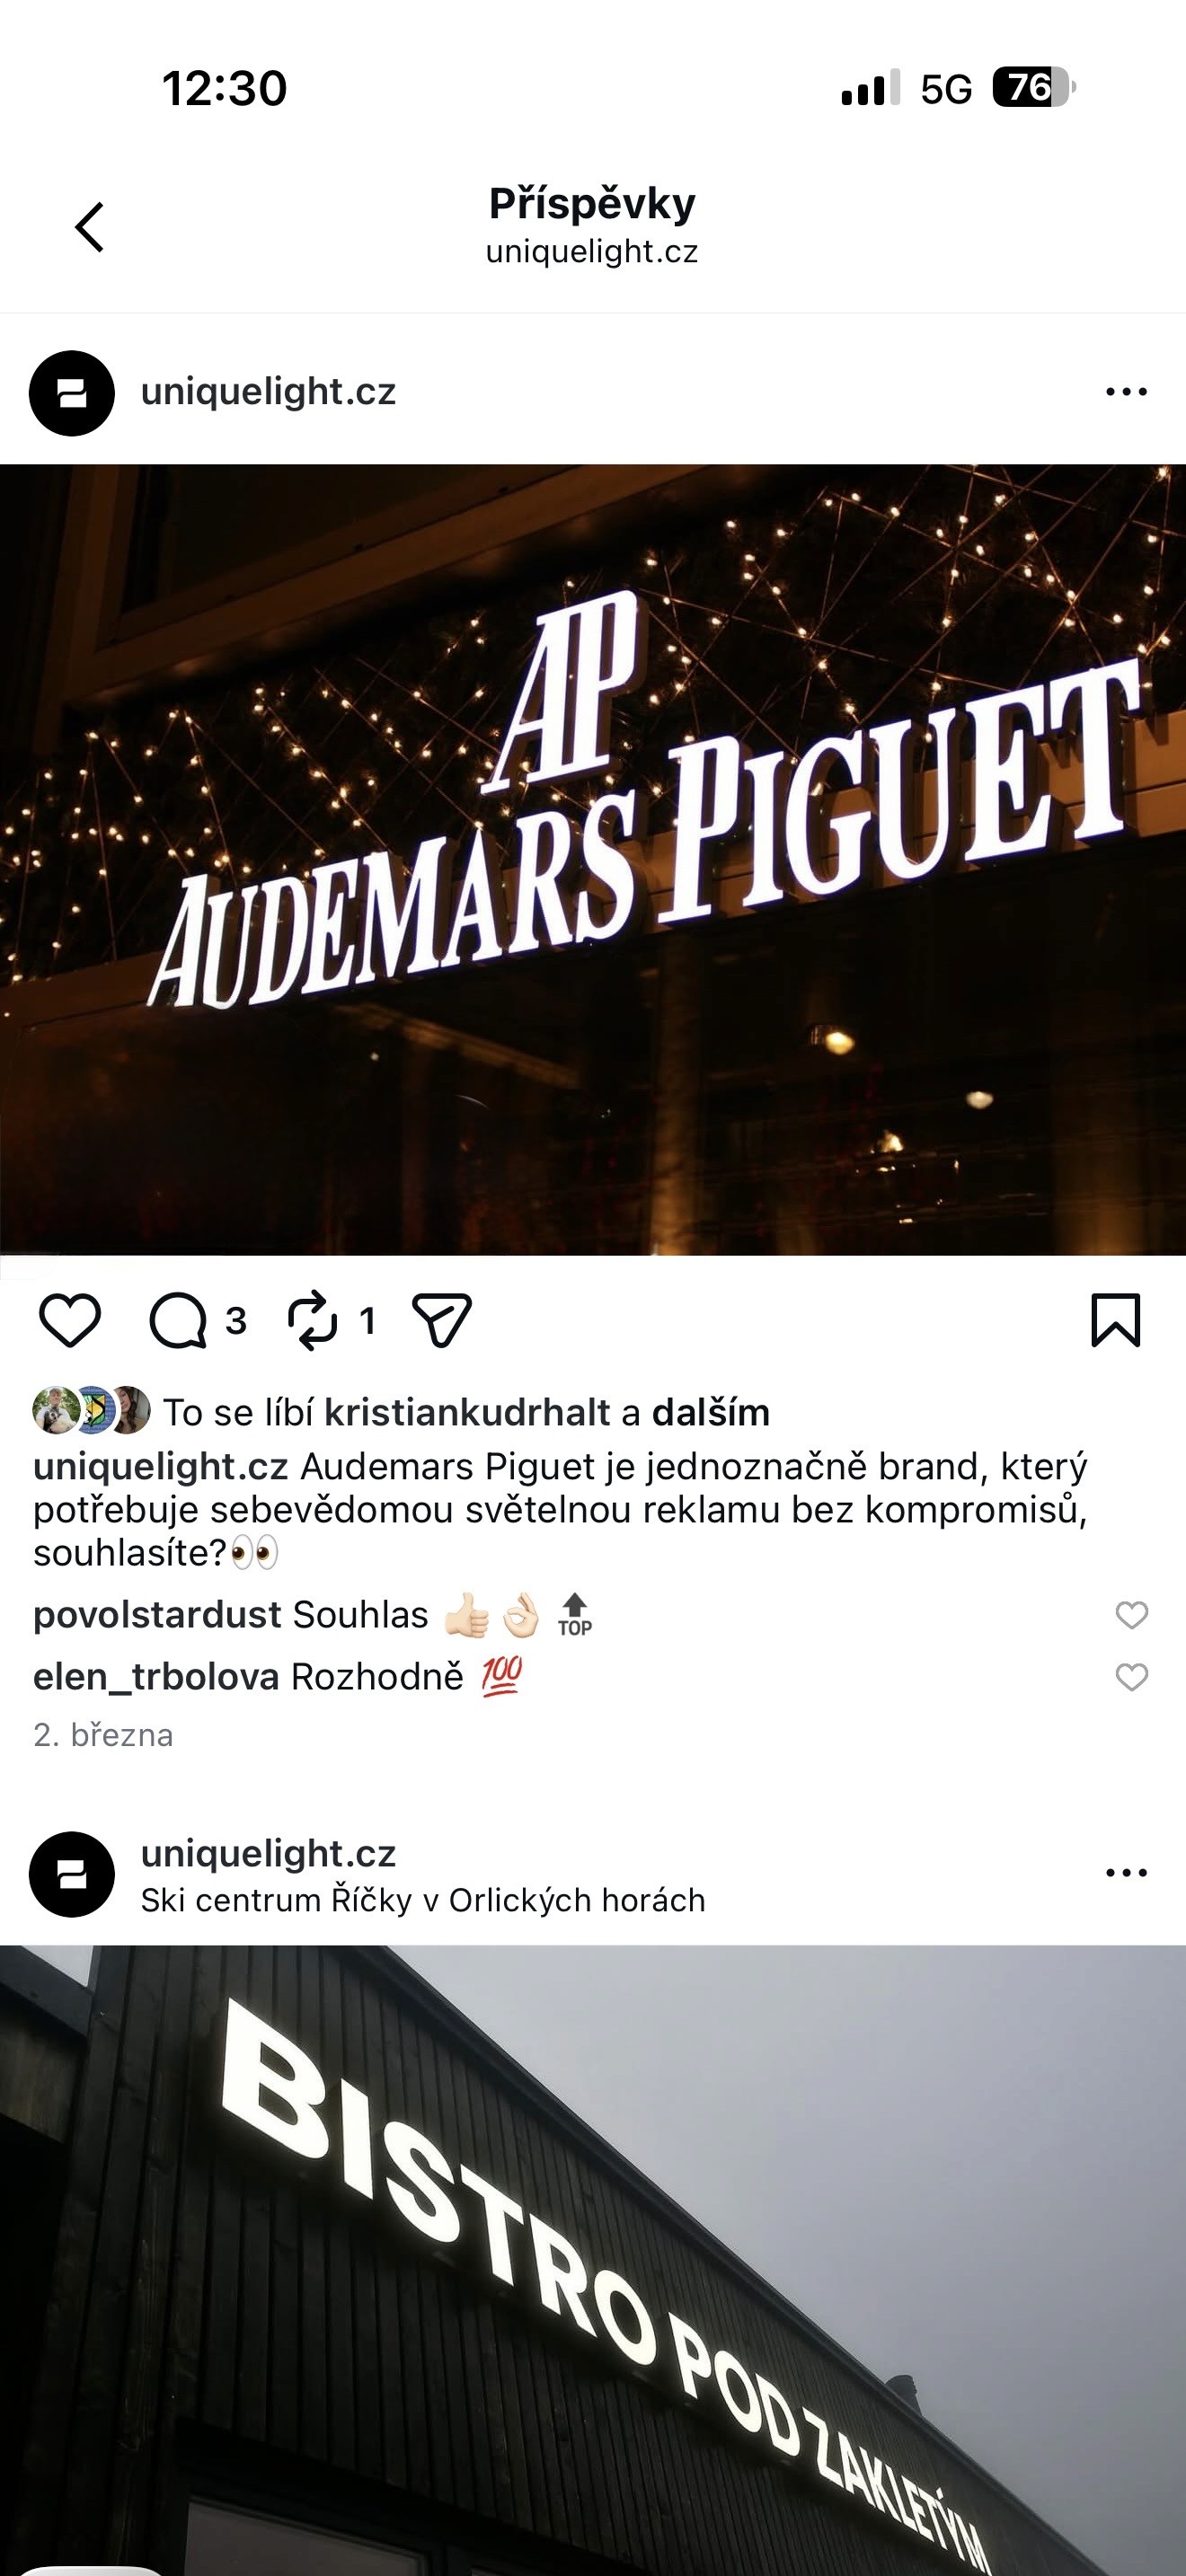Open elen_trbolova's profile from comment
Image resolution: width=1186 pixels, height=2576 pixels.
pyautogui.click(x=156, y=1677)
